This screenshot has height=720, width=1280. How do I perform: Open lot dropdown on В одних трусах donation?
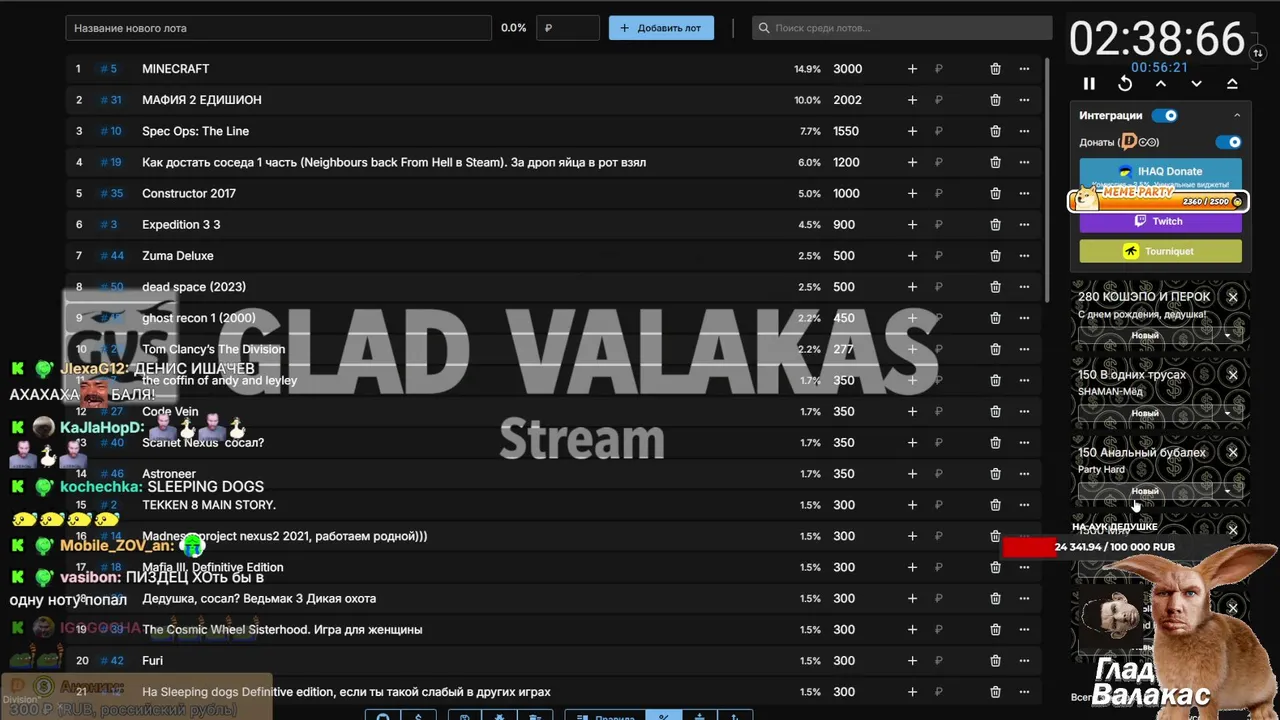coord(1228,414)
